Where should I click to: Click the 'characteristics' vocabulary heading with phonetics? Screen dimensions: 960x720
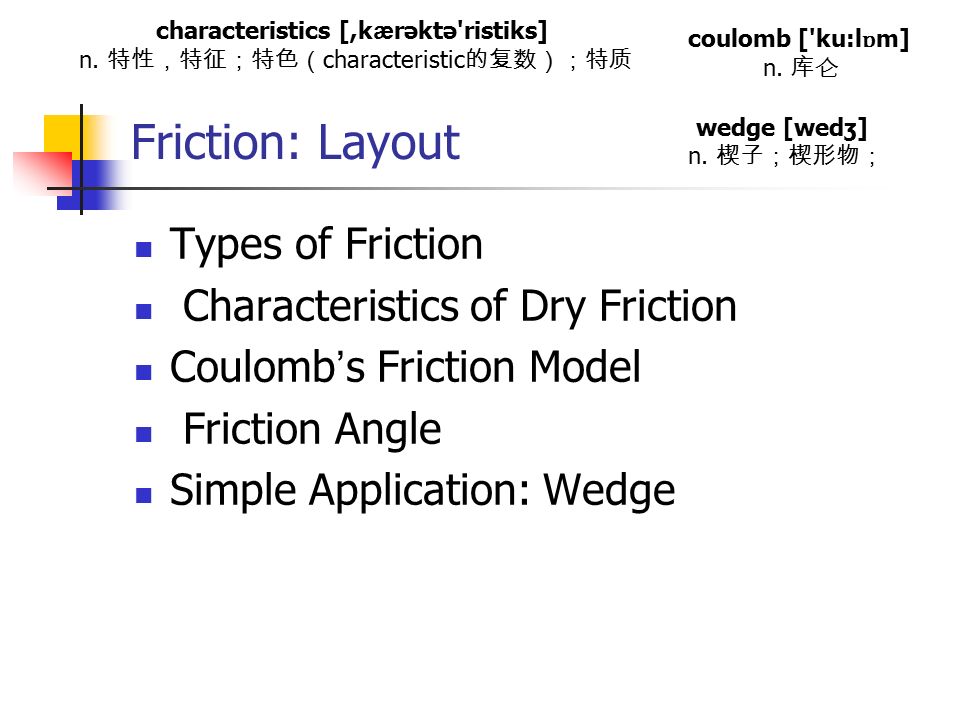pos(351,31)
